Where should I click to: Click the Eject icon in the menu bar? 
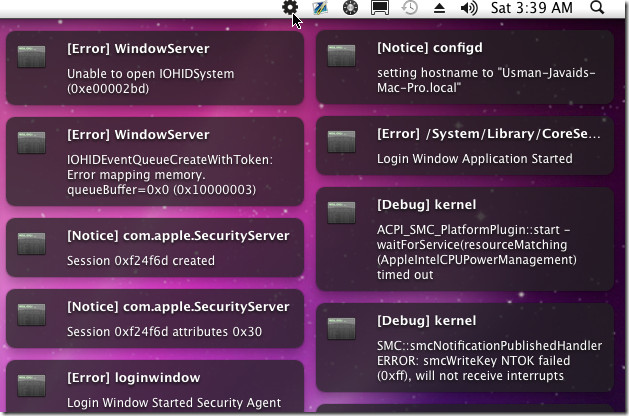click(440, 8)
